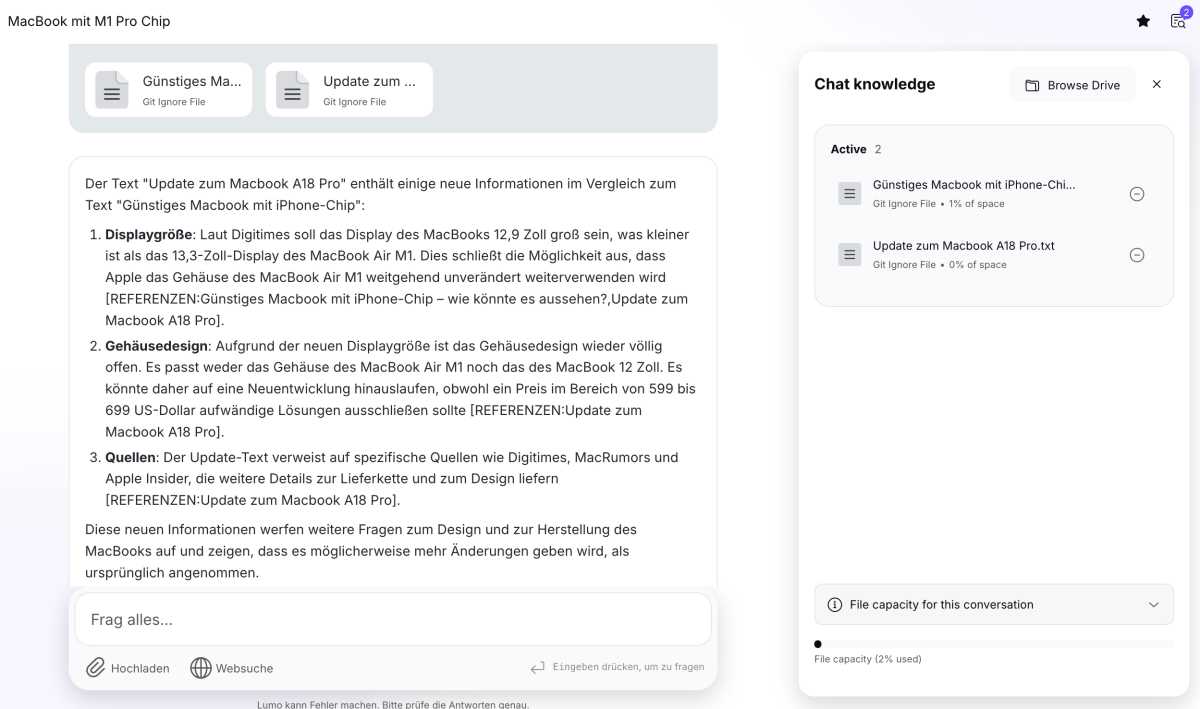Click Hochladen to upload a file
Viewport: 1200px width, 709px height.
tap(139, 668)
